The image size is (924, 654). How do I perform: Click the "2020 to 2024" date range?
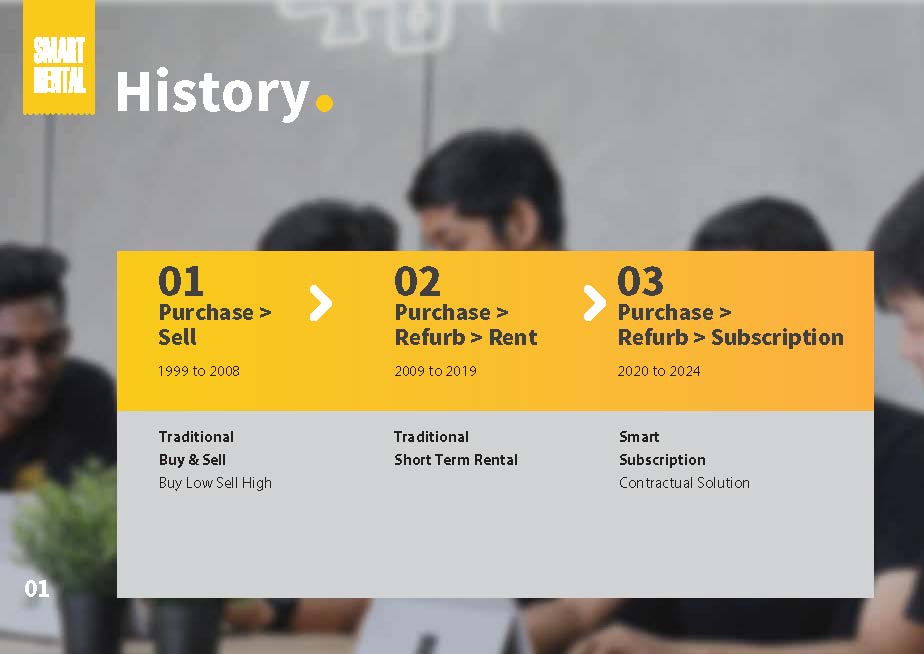coord(659,371)
